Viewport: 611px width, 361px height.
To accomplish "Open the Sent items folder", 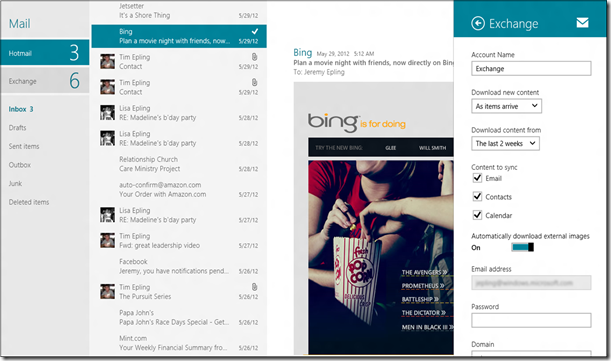I will tap(24, 146).
